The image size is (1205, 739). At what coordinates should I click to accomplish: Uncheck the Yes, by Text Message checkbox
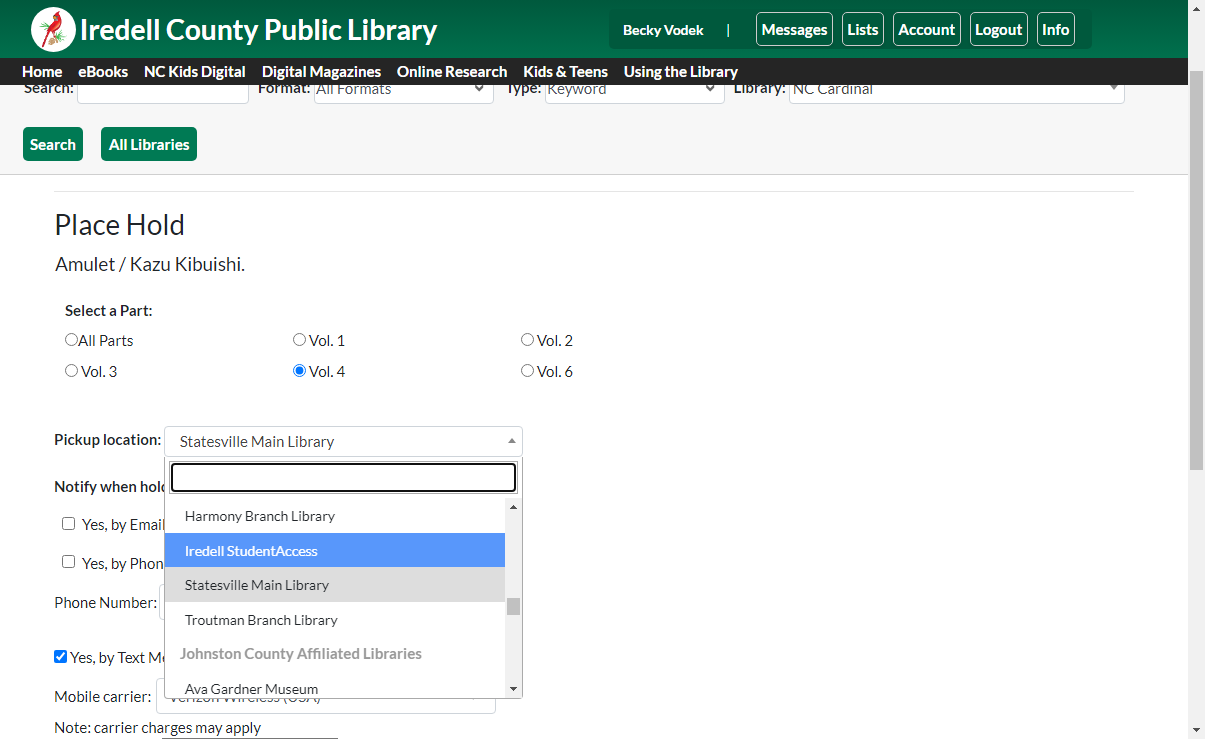60,657
